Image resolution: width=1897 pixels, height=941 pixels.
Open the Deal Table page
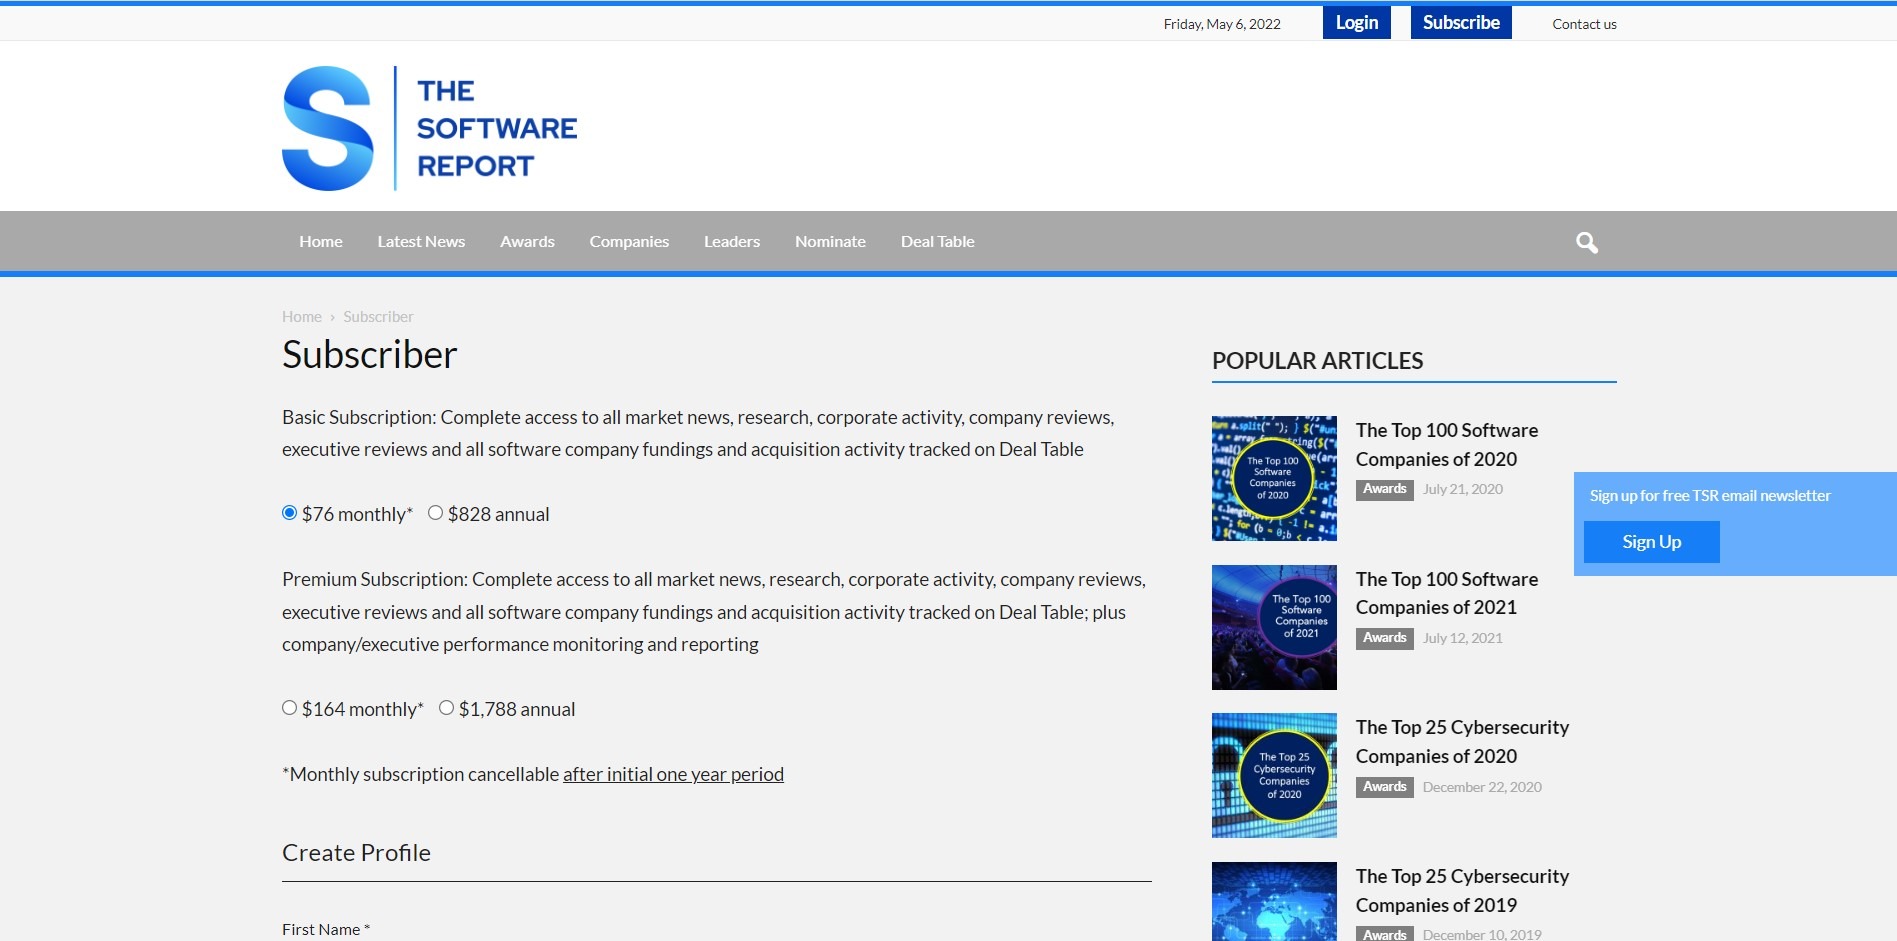pyautogui.click(x=937, y=241)
